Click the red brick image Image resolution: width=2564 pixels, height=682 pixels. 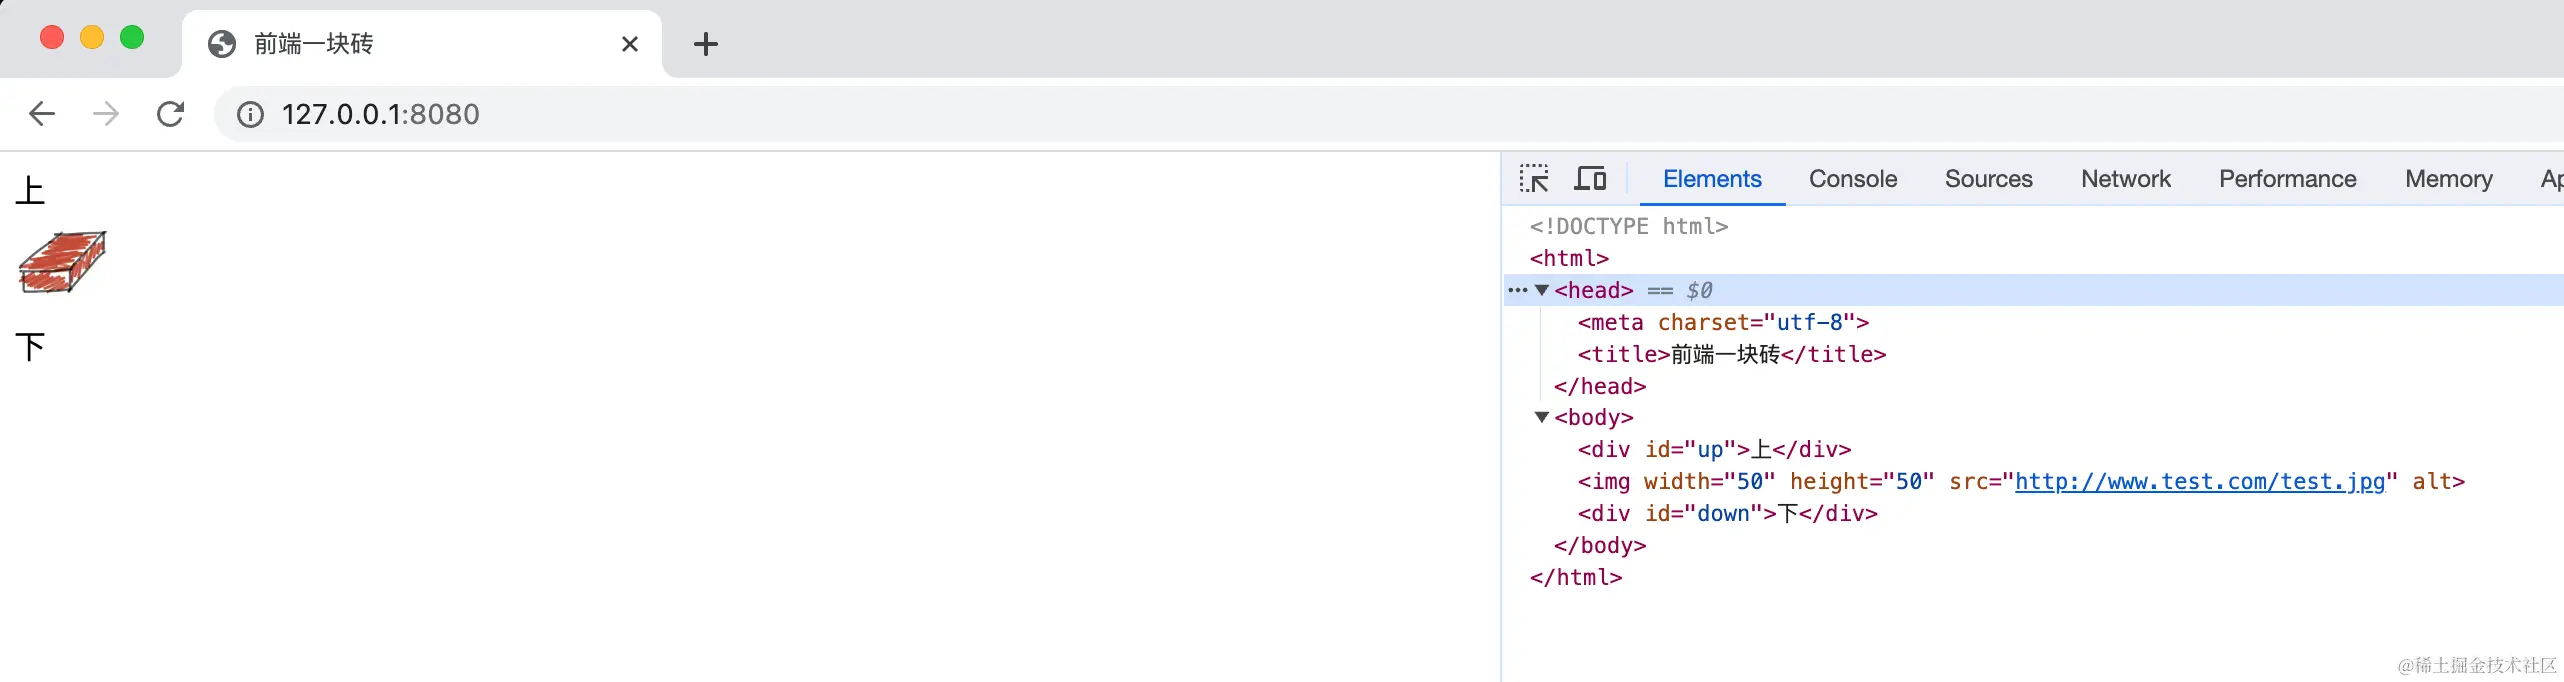62,262
